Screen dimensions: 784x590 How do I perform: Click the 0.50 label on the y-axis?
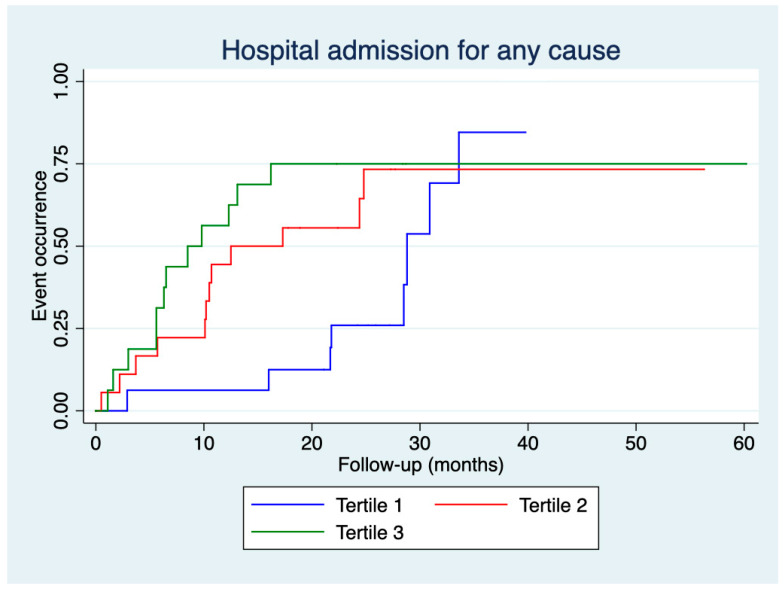pyautogui.click(x=60, y=246)
